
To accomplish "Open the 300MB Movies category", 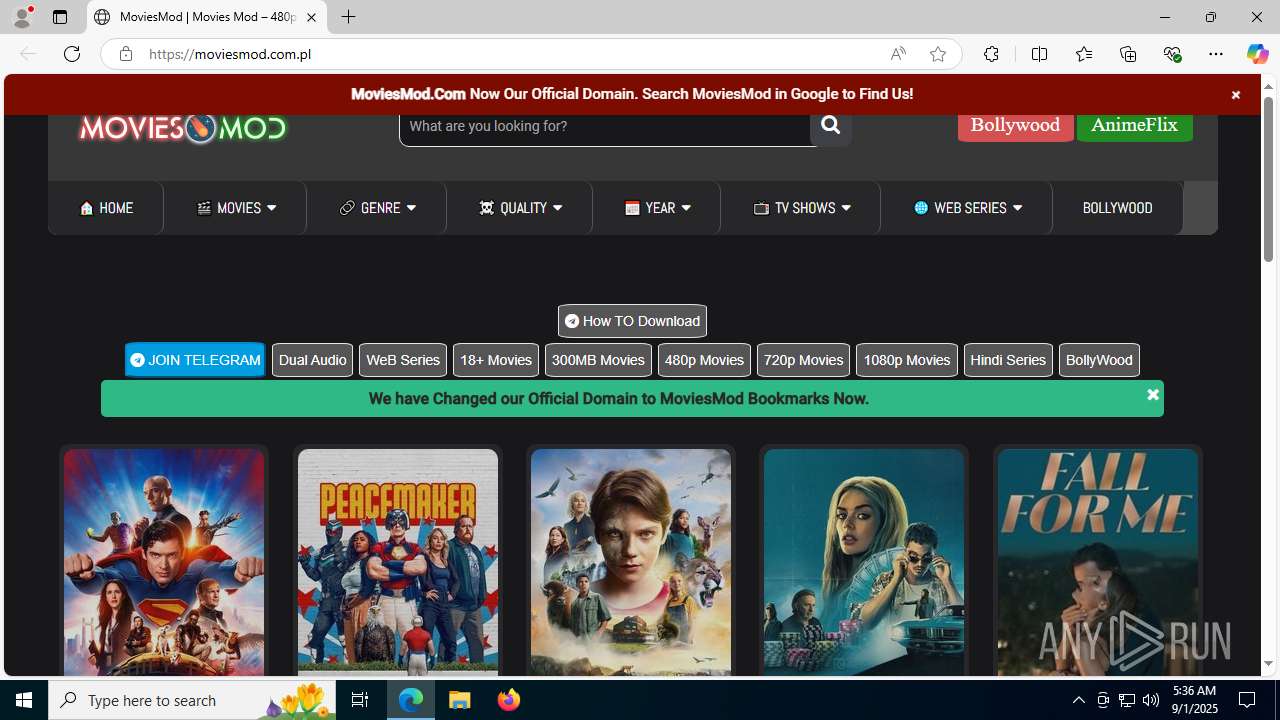I will pos(598,360).
